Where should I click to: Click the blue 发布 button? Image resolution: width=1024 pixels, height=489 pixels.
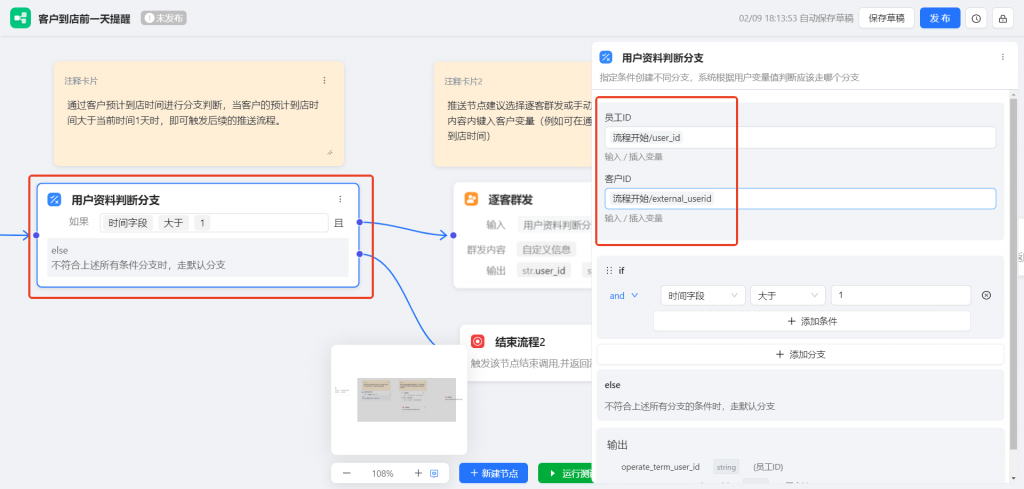(940, 18)
